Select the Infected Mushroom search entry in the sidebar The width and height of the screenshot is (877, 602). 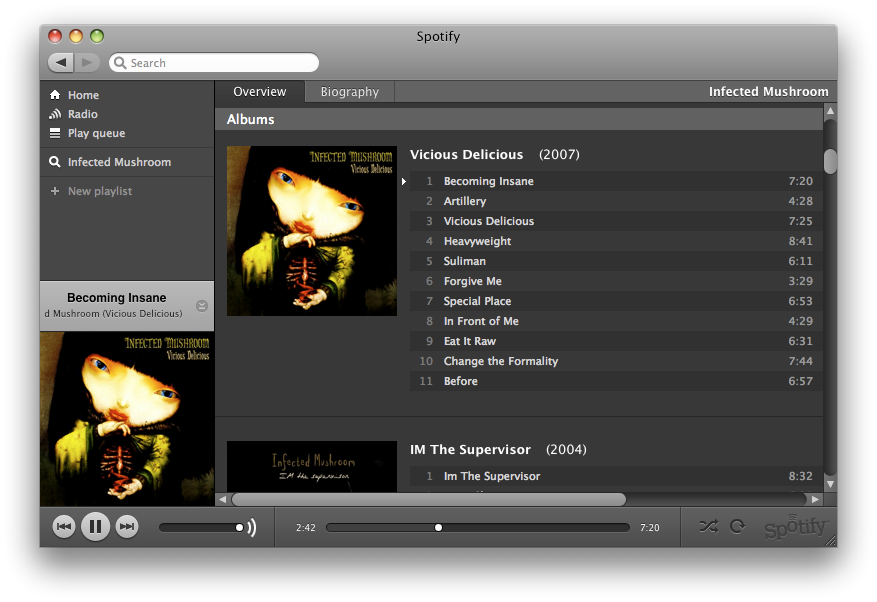(x=119, y=162)
